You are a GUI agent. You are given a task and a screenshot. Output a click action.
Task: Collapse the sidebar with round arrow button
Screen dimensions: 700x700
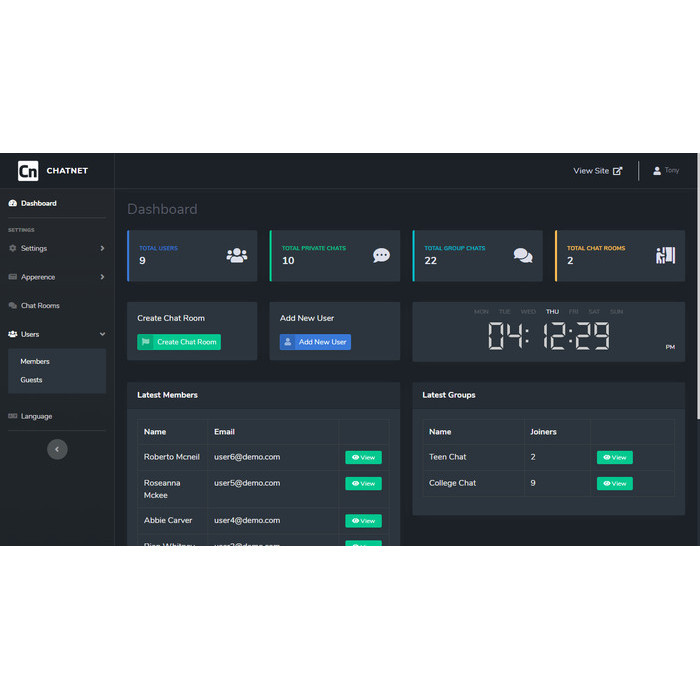pos(57,449)
